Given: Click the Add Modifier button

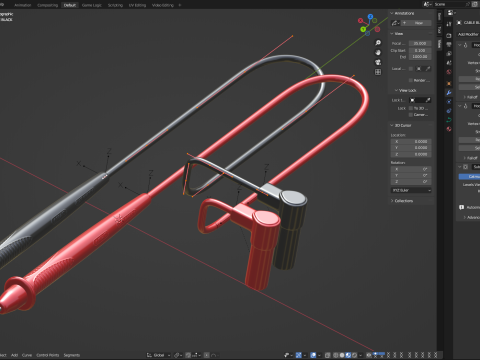Looking at the screenshot, I should (x=469, y=34).
